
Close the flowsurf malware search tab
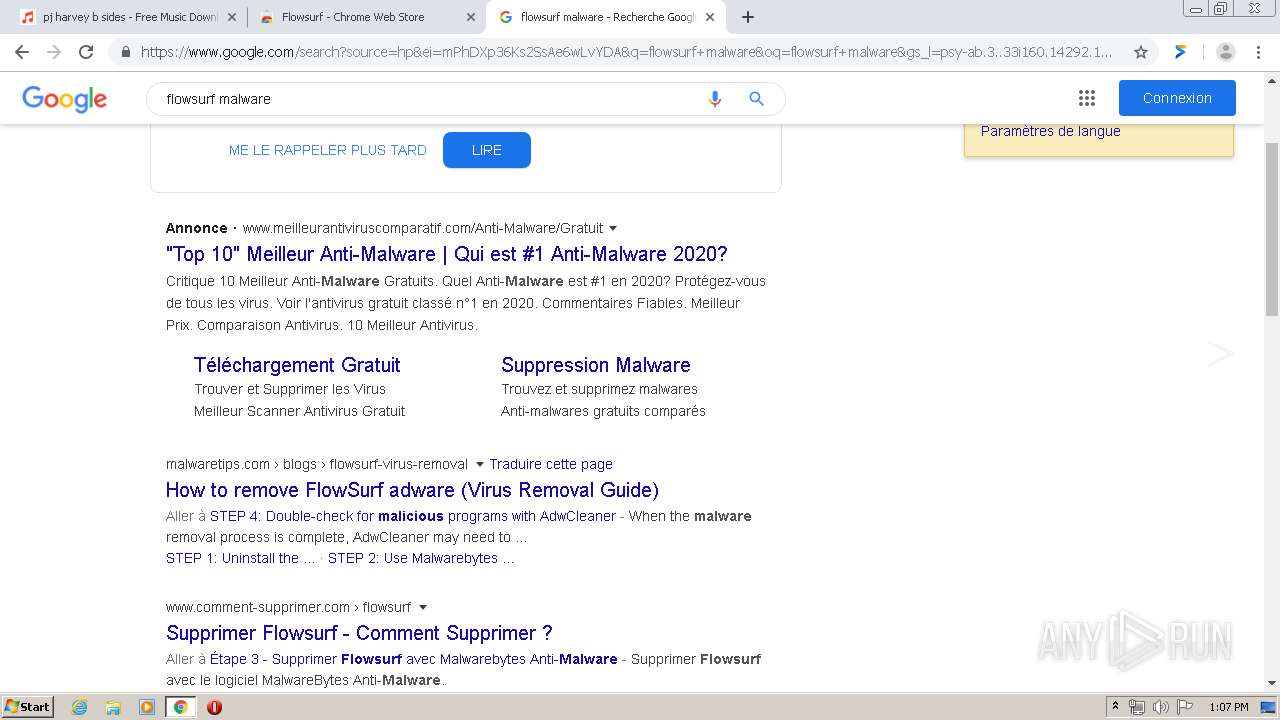pyautogui.click(x=709, y=17)
